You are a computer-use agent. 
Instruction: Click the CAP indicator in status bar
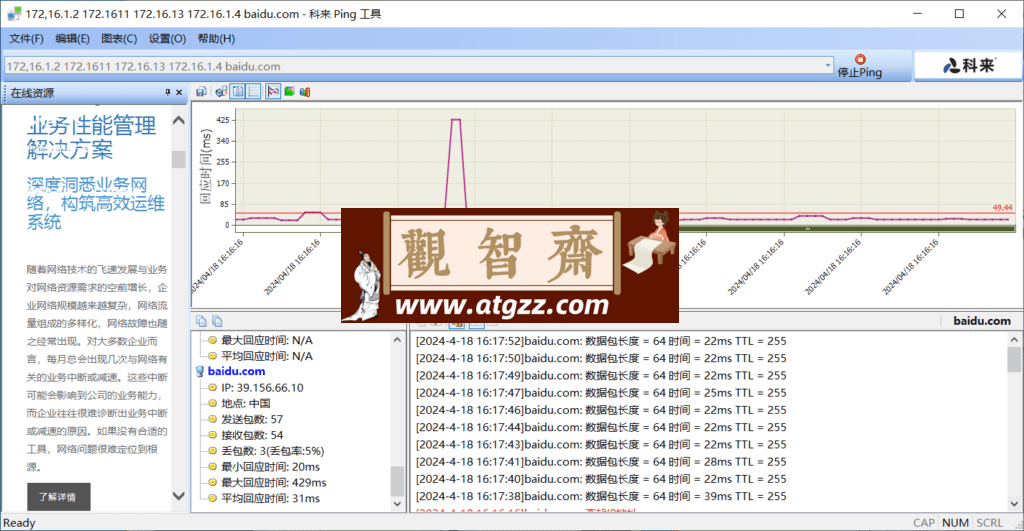tap(923, 523)
